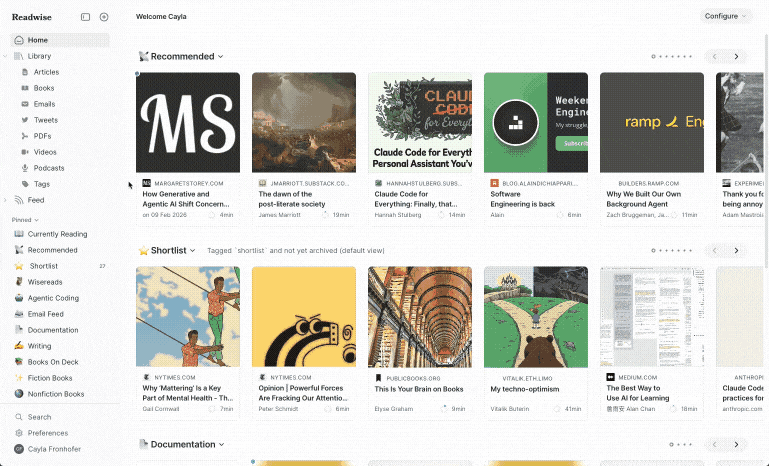The width and height of the screenshot is (769, 466).
Task: Open the Podcasts library section
Action: (48, 168)
